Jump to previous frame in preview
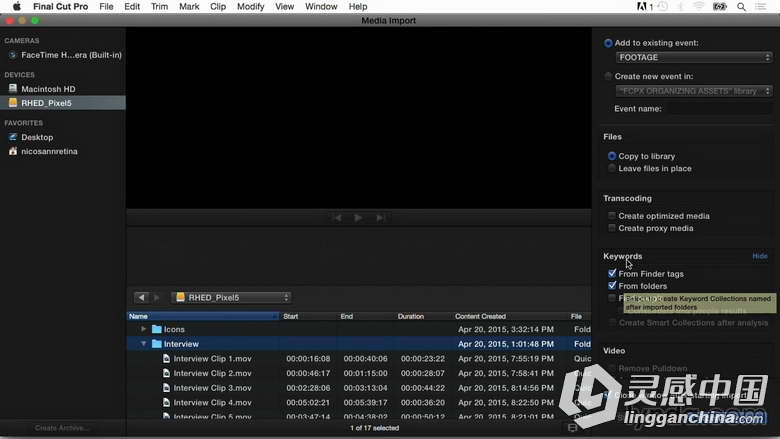 [338, 218]
